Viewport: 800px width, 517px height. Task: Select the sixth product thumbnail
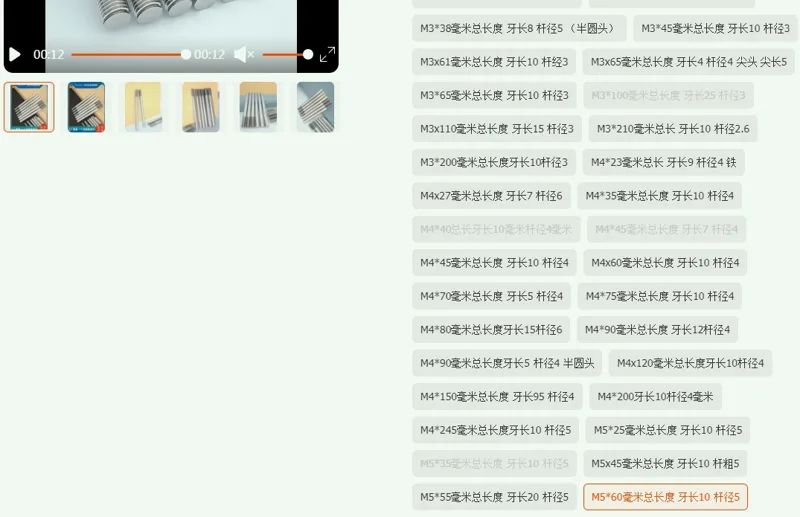(315, 107)
